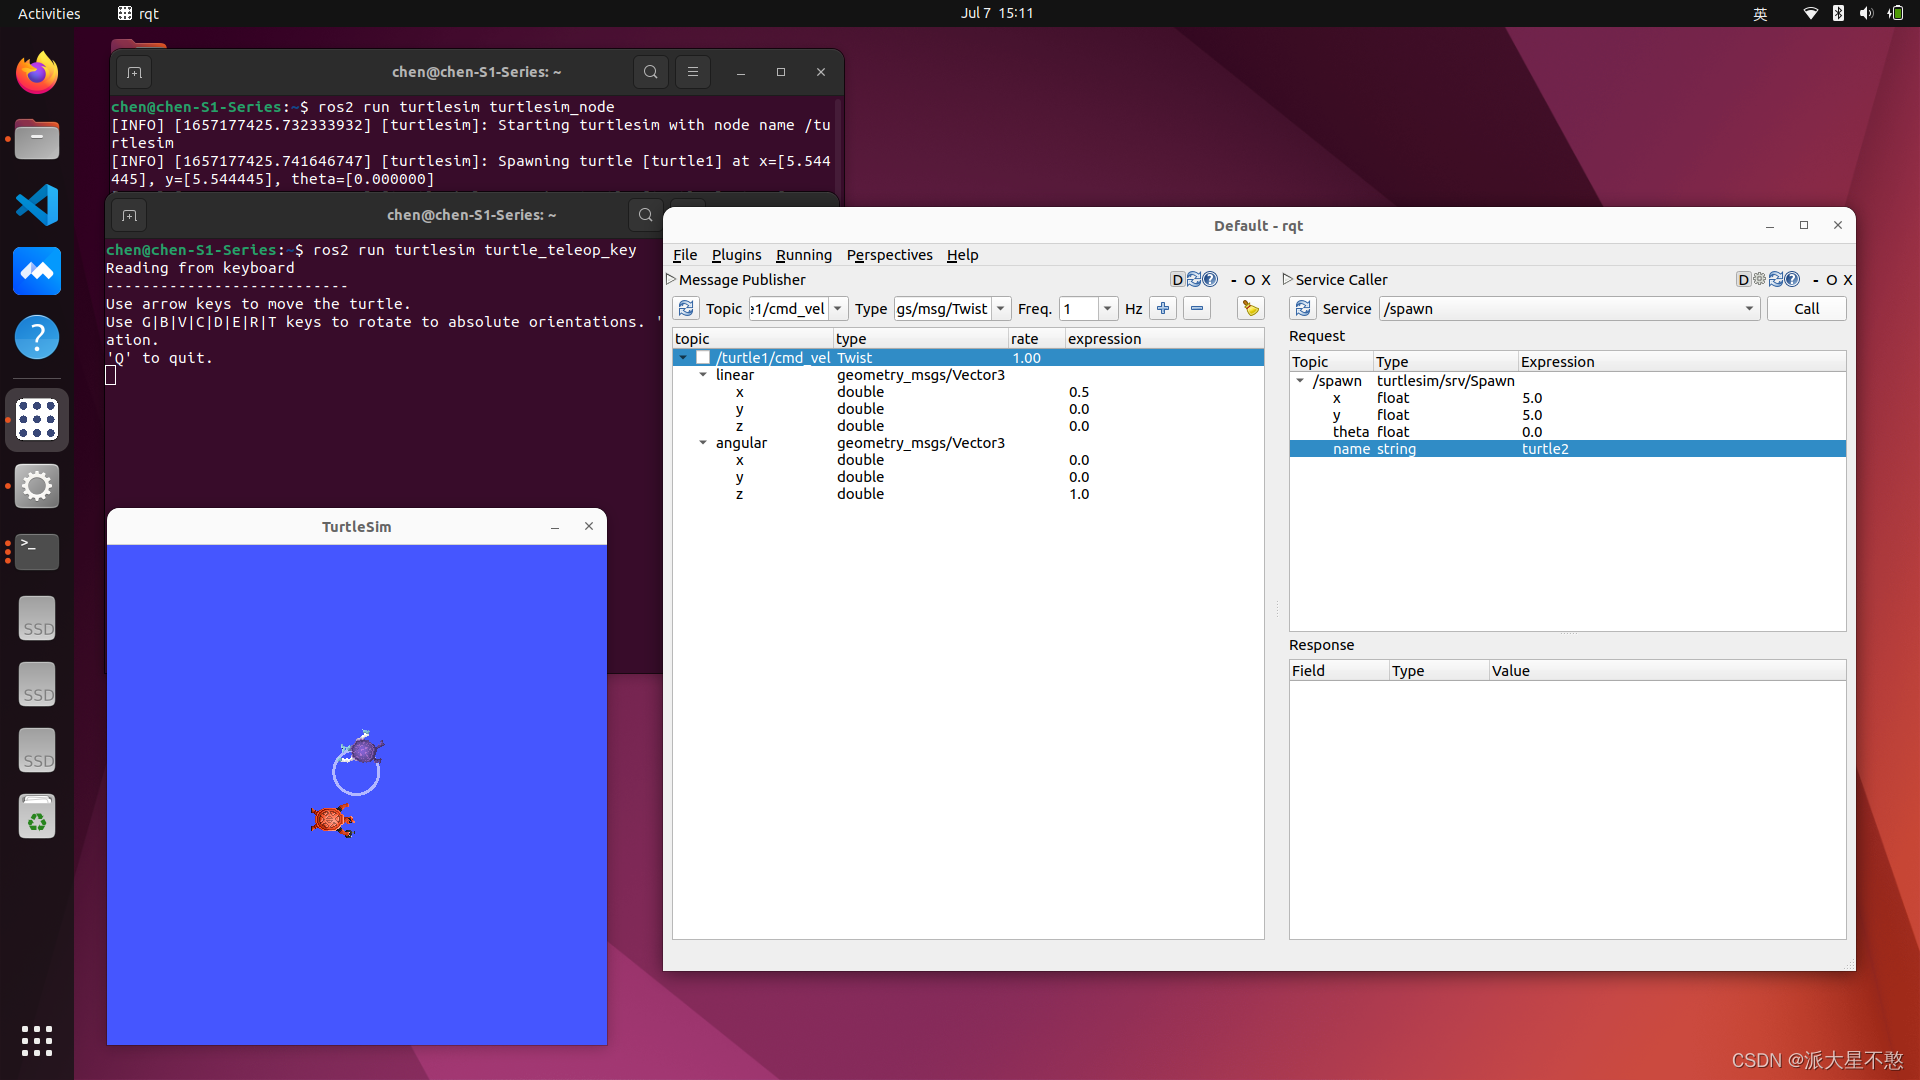Open the Perspectives menu
The image size is (1920, 1080).
click(x=889, y=255)
